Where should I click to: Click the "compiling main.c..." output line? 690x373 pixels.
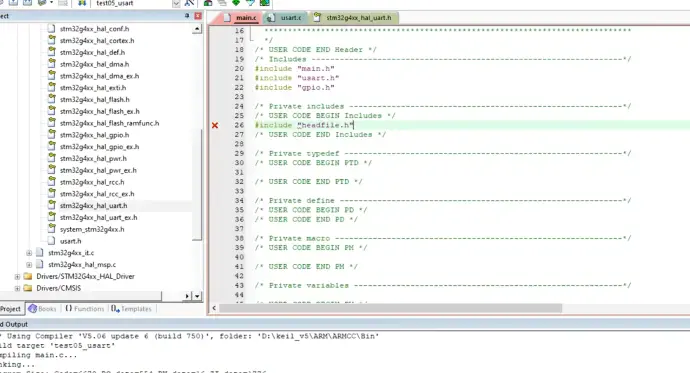38,355
